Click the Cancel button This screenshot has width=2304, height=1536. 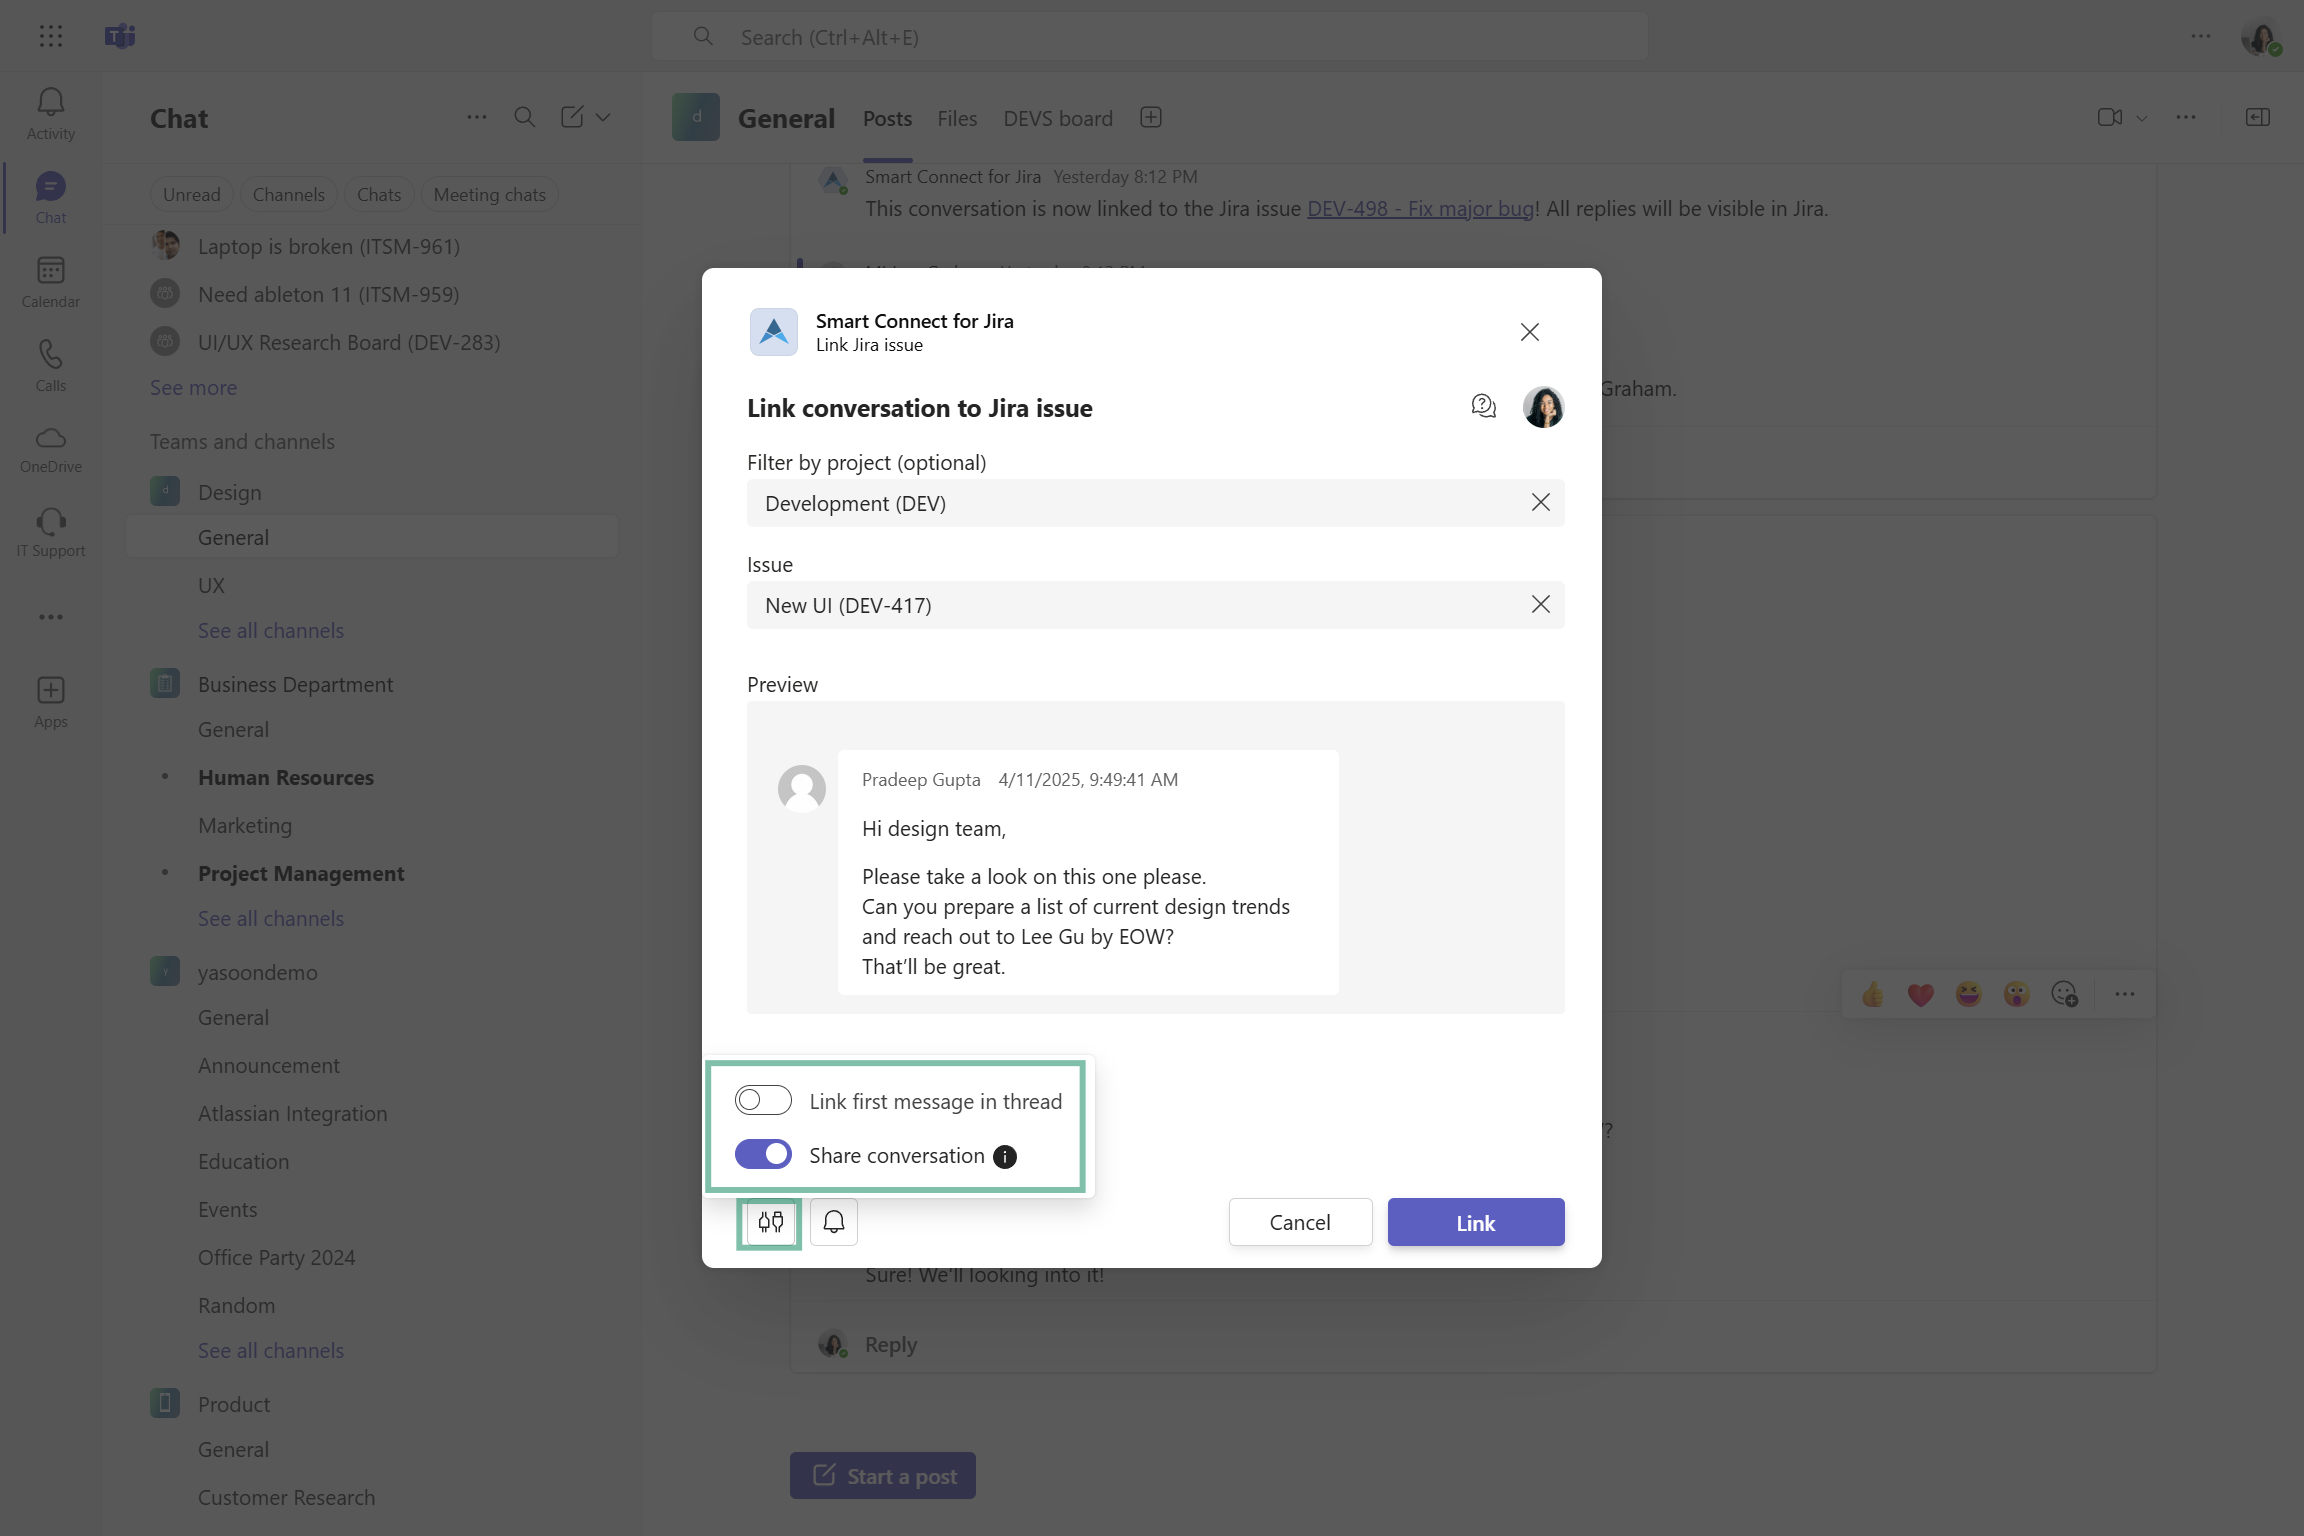tap(1299, 1222)
